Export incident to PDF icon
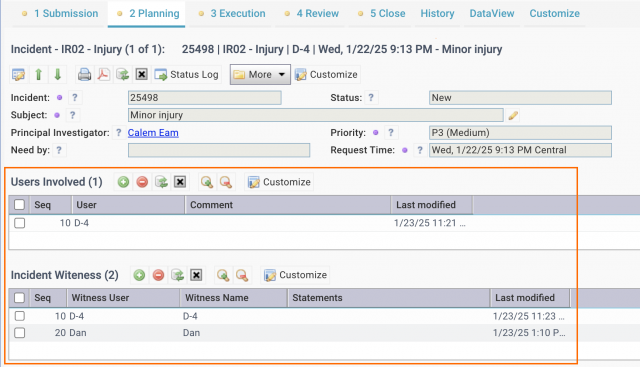Image resolution: width=640 pixels, height=367 pixels. pos(104,75)
